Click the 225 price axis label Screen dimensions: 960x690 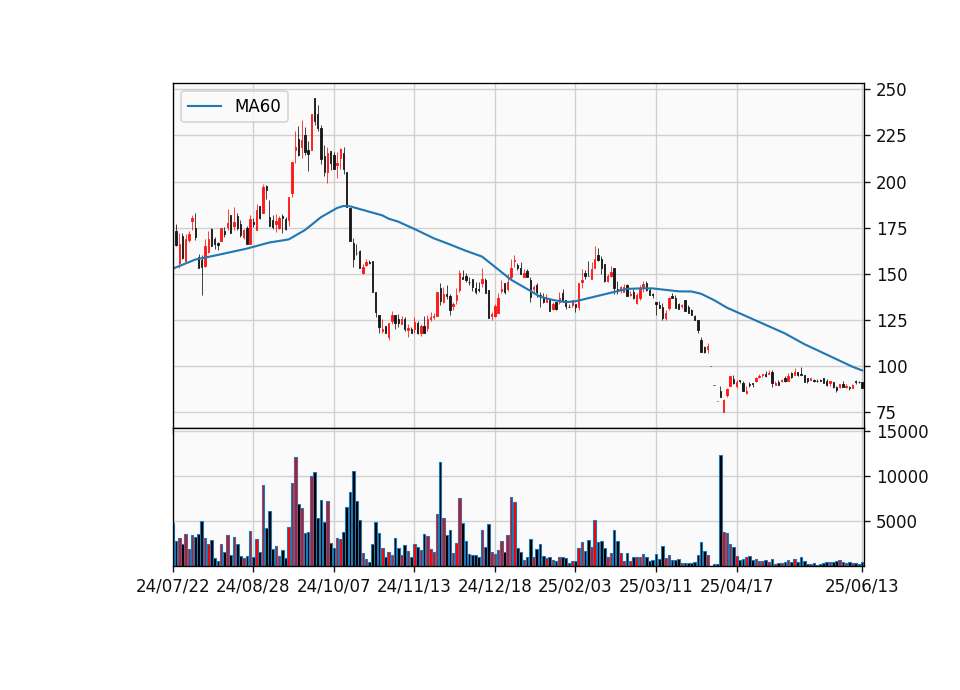pyautogui.click(x=891, y=136)
